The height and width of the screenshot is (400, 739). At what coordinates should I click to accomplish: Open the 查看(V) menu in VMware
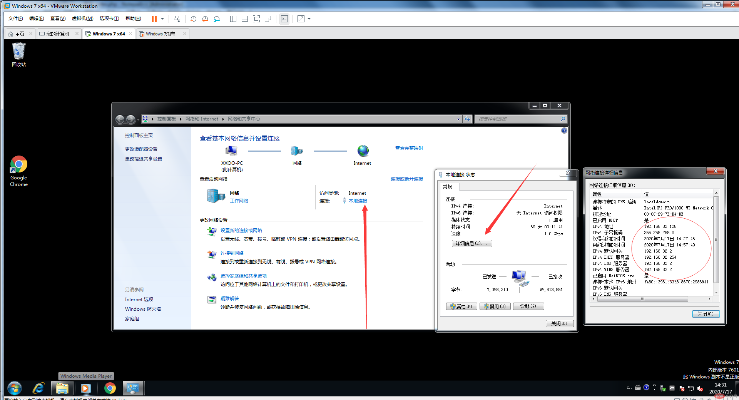click(58, 19)
